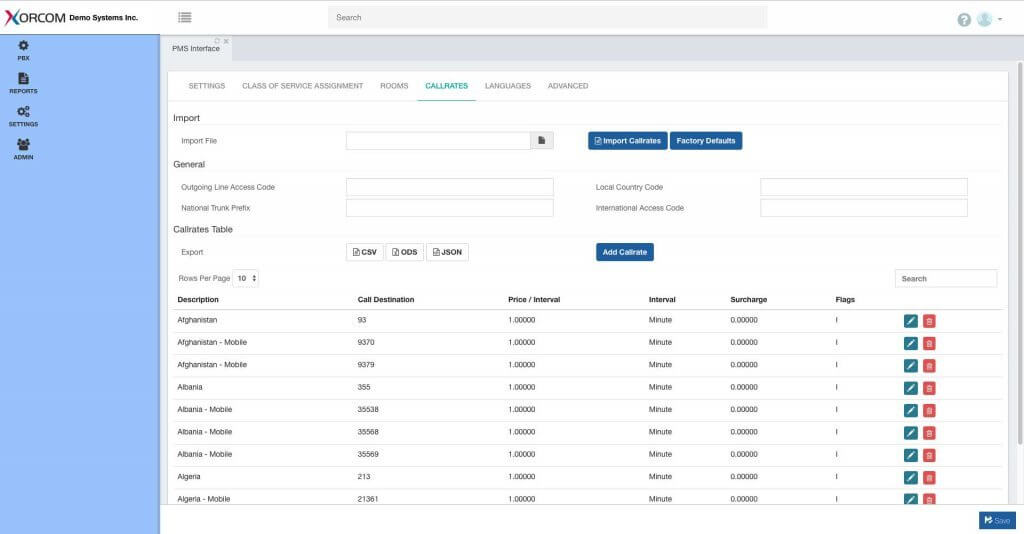Open the user profile dropdown
The height and width of the screenshot is (534, 1024).
pyautogui.click(x=990, y=19)
